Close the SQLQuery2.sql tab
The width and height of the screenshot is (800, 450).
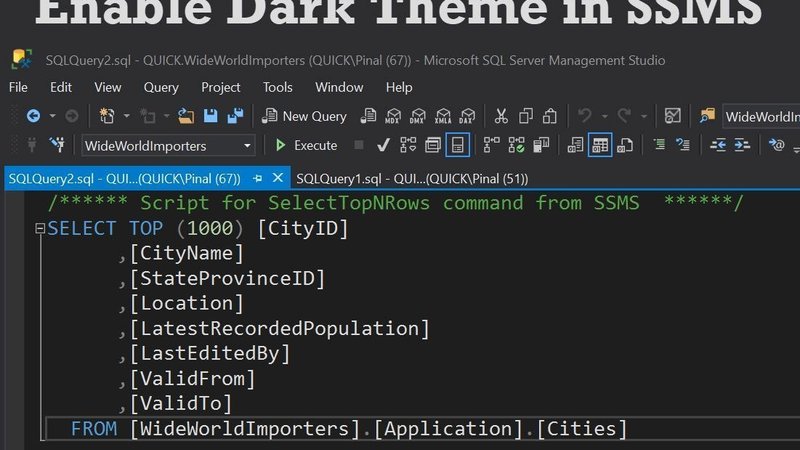pos(277,178)
